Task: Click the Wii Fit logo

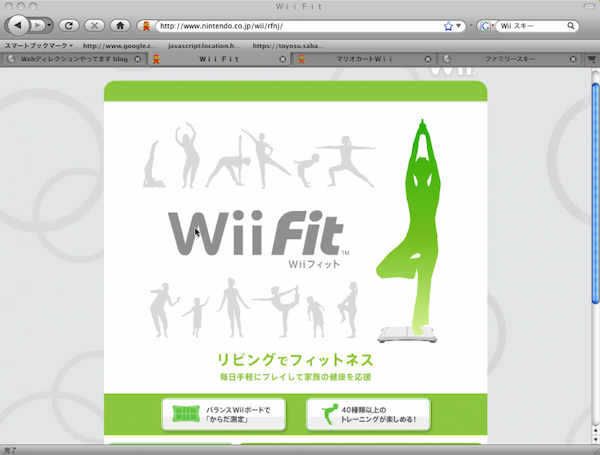Action: pyautogui.click(x=258, y=233)
